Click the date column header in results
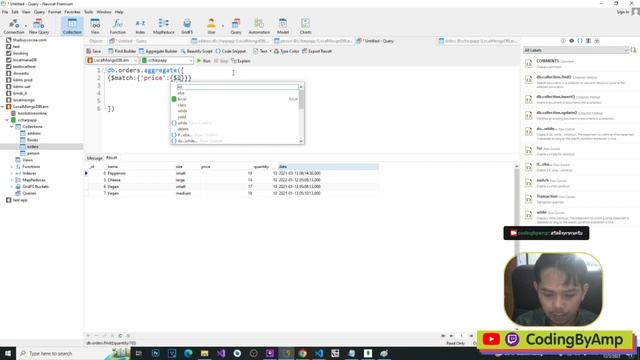Viewport: 640px width, 360px height. pos(328,167)
